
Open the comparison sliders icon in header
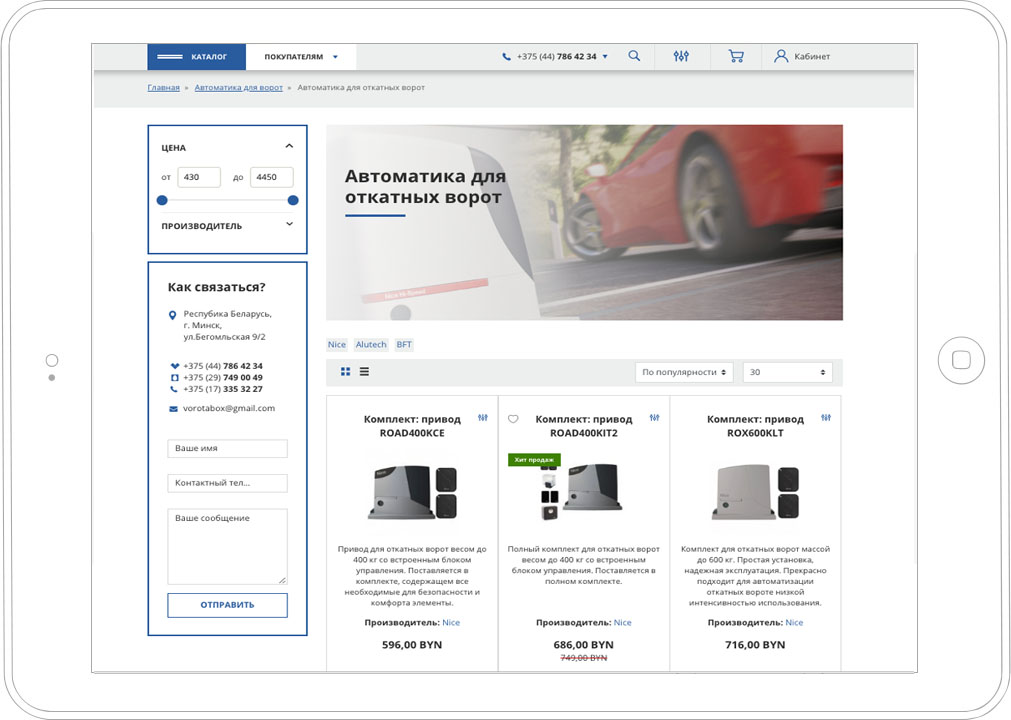681,56
